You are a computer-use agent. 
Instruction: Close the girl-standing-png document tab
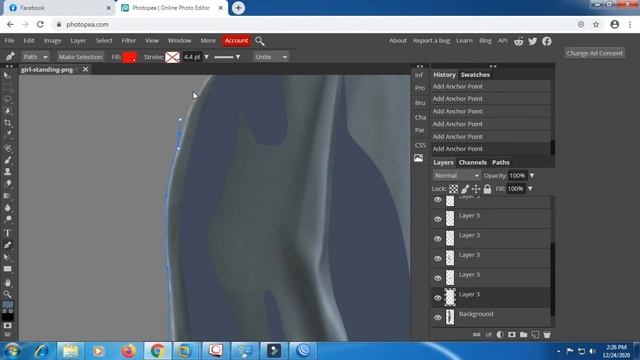coord(85,69)
